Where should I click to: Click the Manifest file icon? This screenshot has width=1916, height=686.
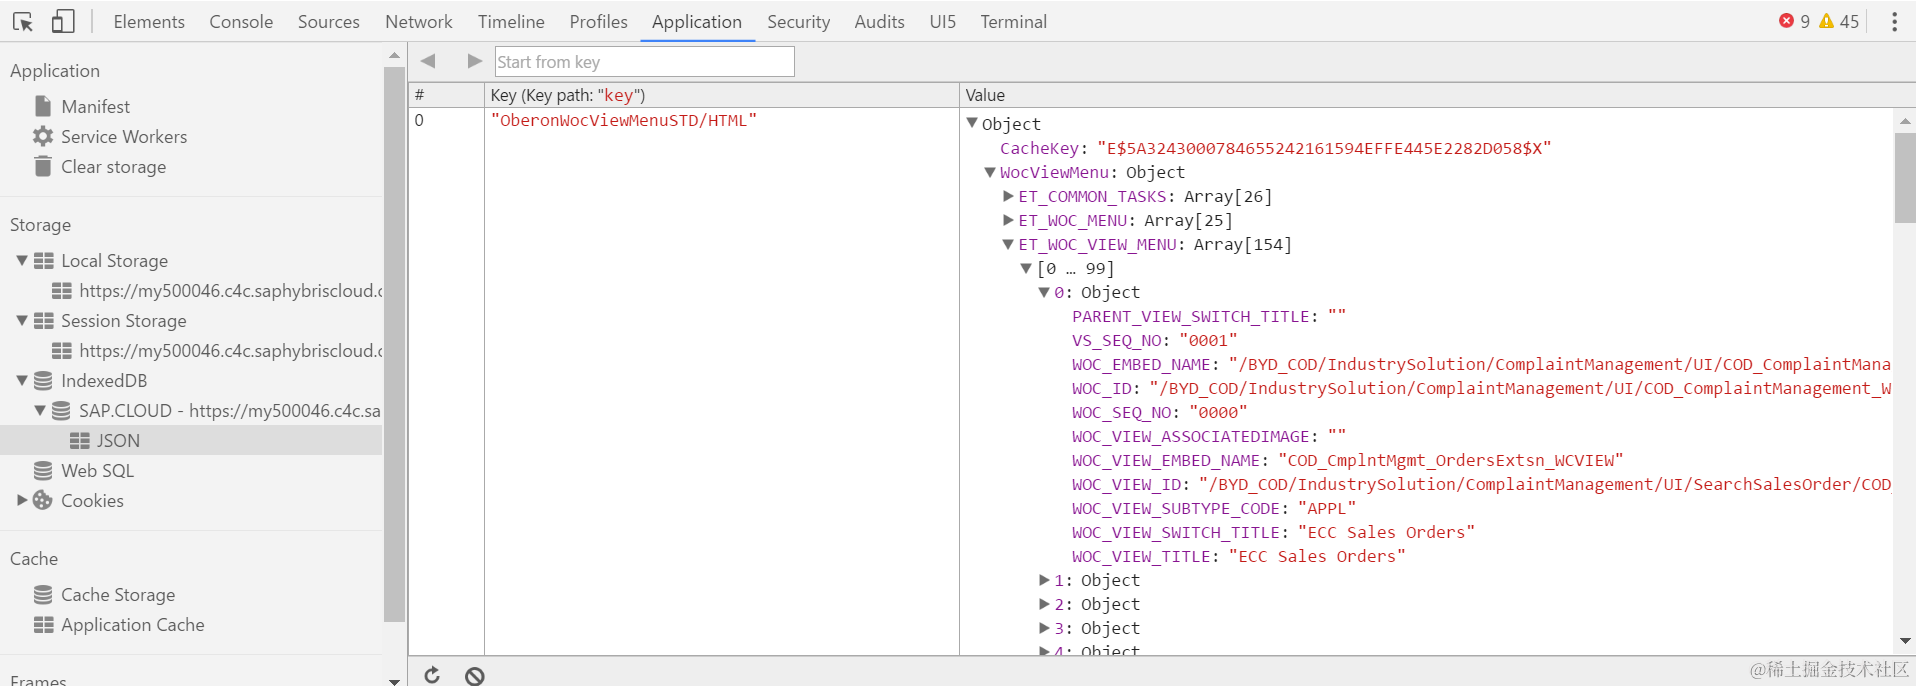(43, 106)
